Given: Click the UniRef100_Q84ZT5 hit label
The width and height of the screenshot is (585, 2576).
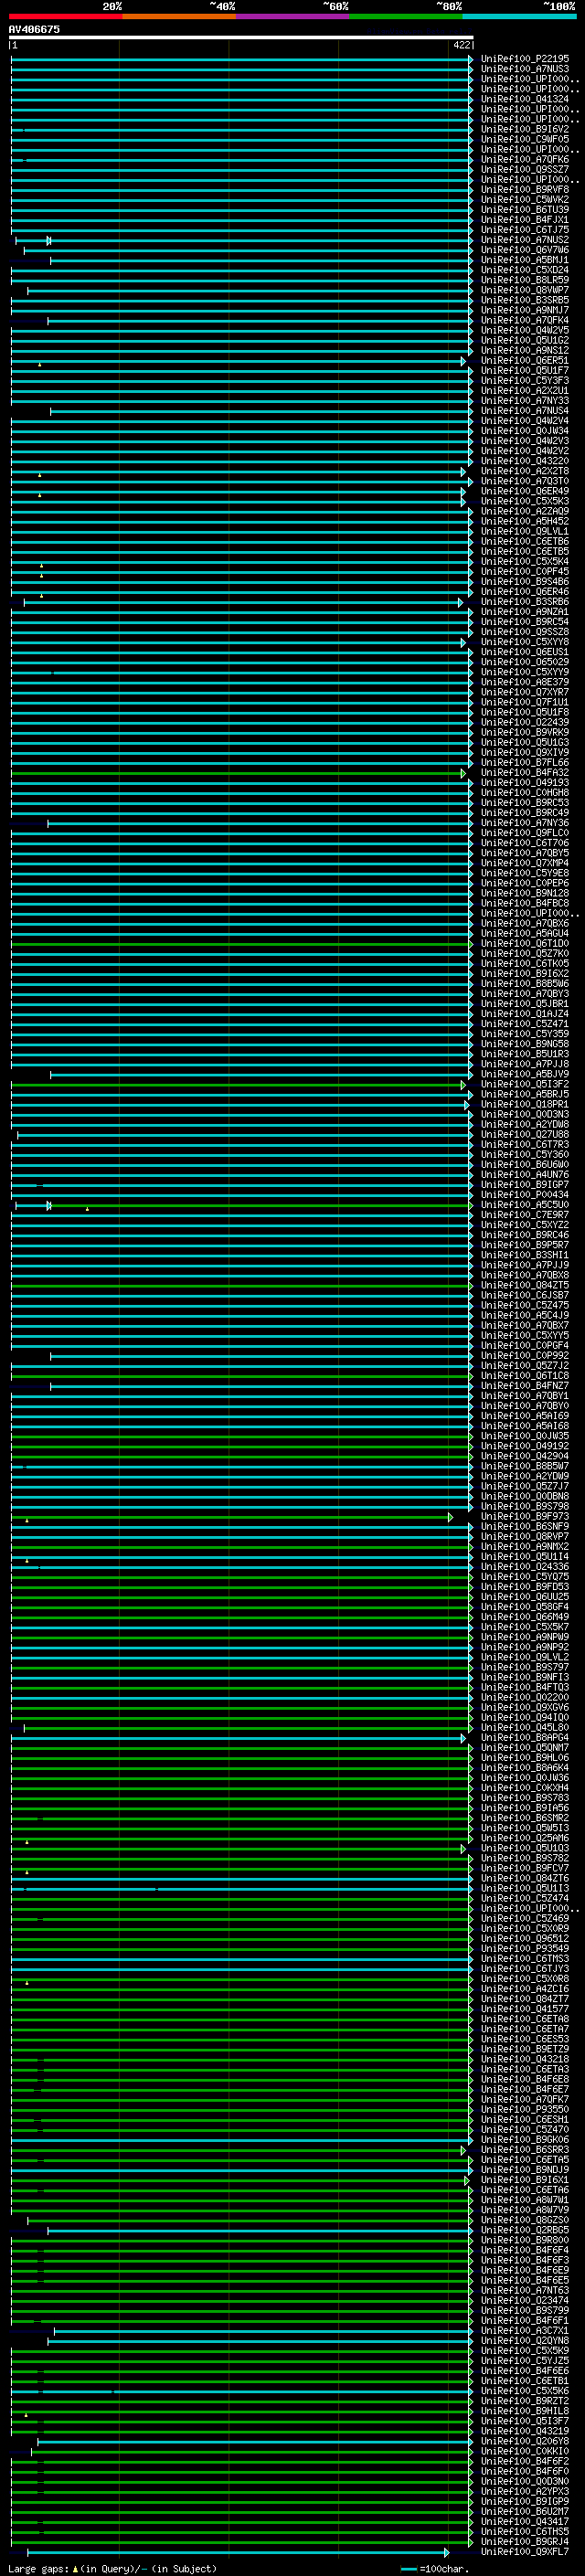Looking at the screenshot, I should (x=524, y=1285).
